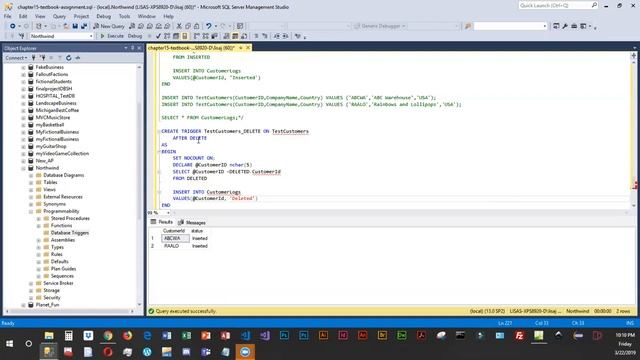Click the Save file icon
The image size is (640, 360).
click(x=75, y=26)
